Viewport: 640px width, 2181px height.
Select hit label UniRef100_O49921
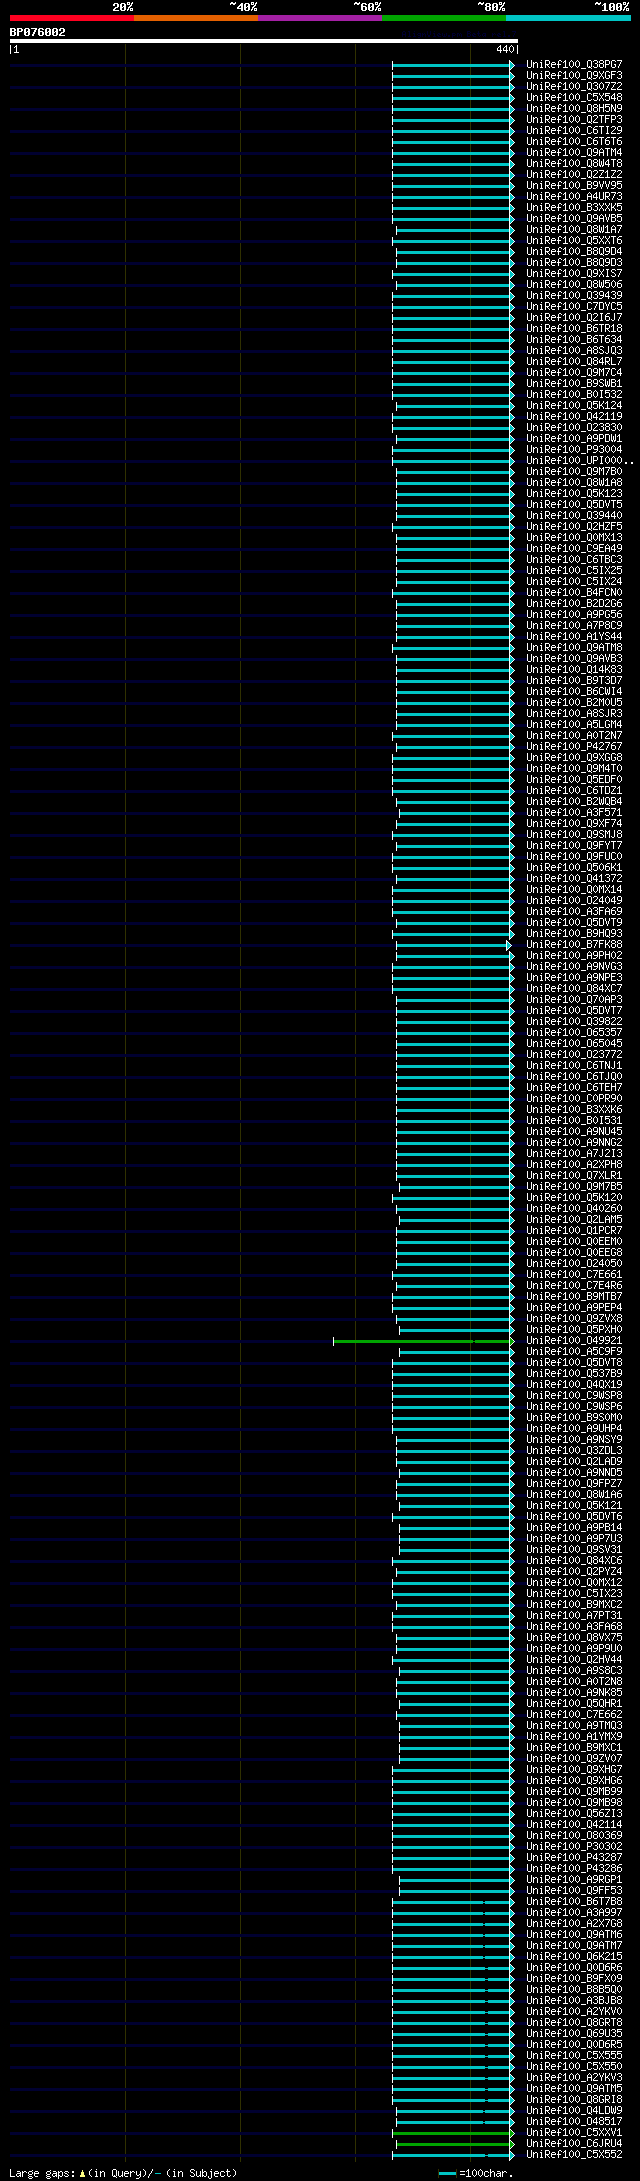[x=574, y=1341]
